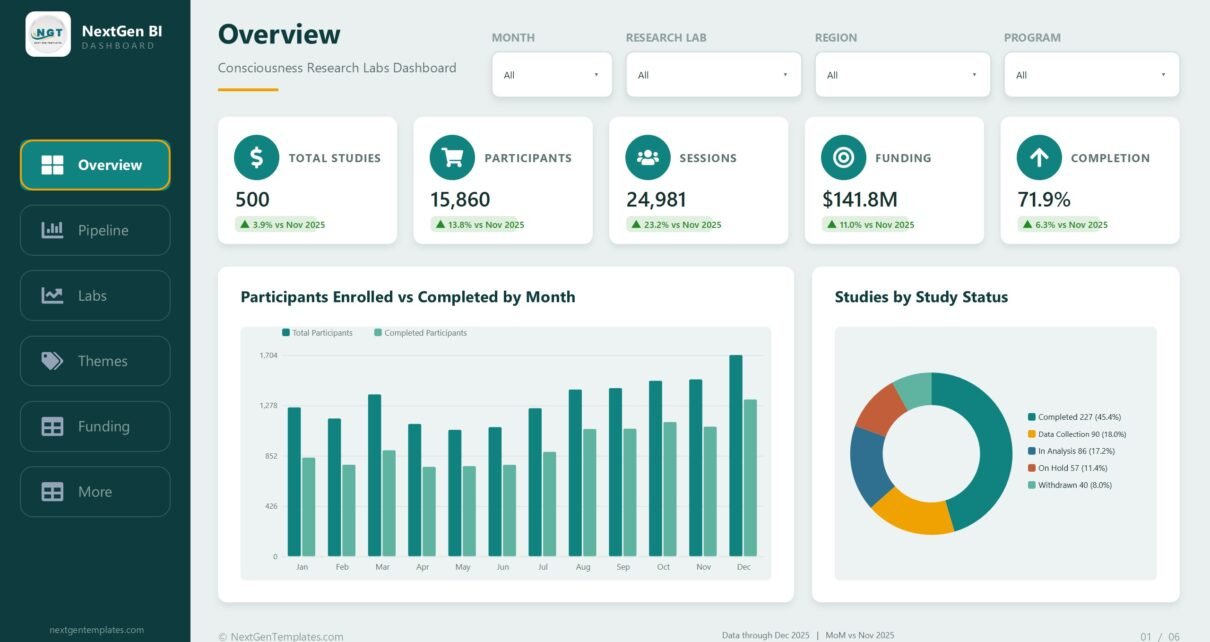
Task: Click the Data Collection legend swatch
Action: point(1032,434)
